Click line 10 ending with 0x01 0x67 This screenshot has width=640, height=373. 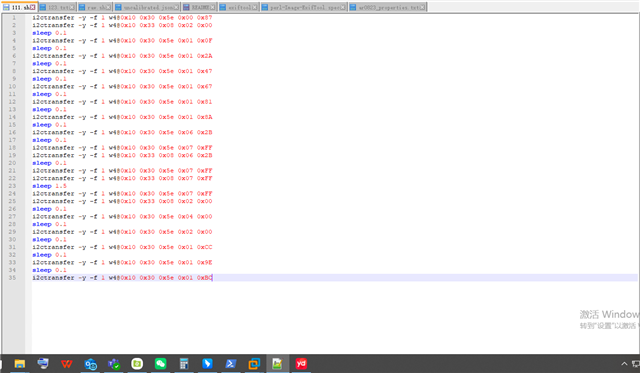click(x=122, y=87)
